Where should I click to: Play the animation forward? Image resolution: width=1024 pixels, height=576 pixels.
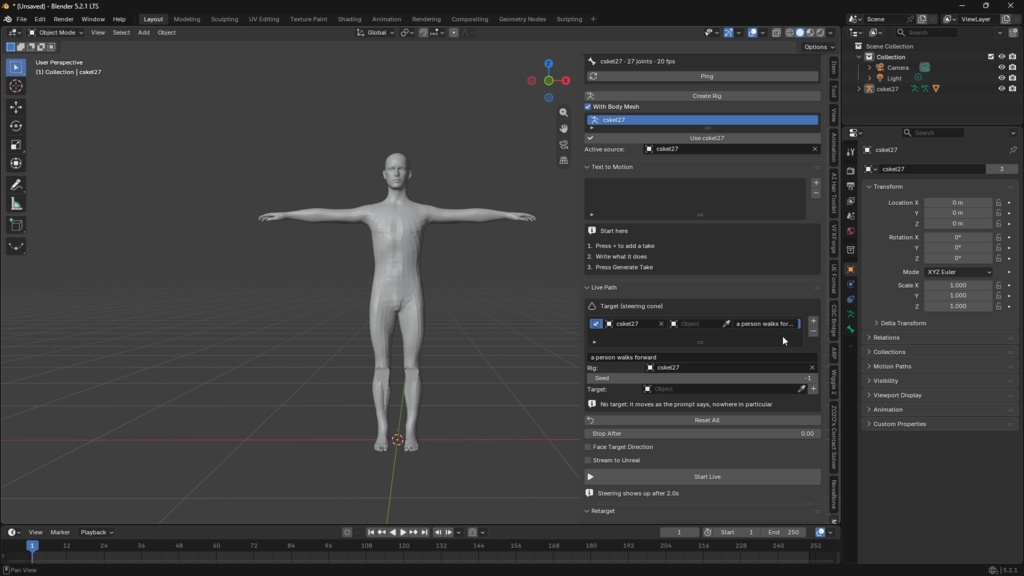click(x=403, y=532)
